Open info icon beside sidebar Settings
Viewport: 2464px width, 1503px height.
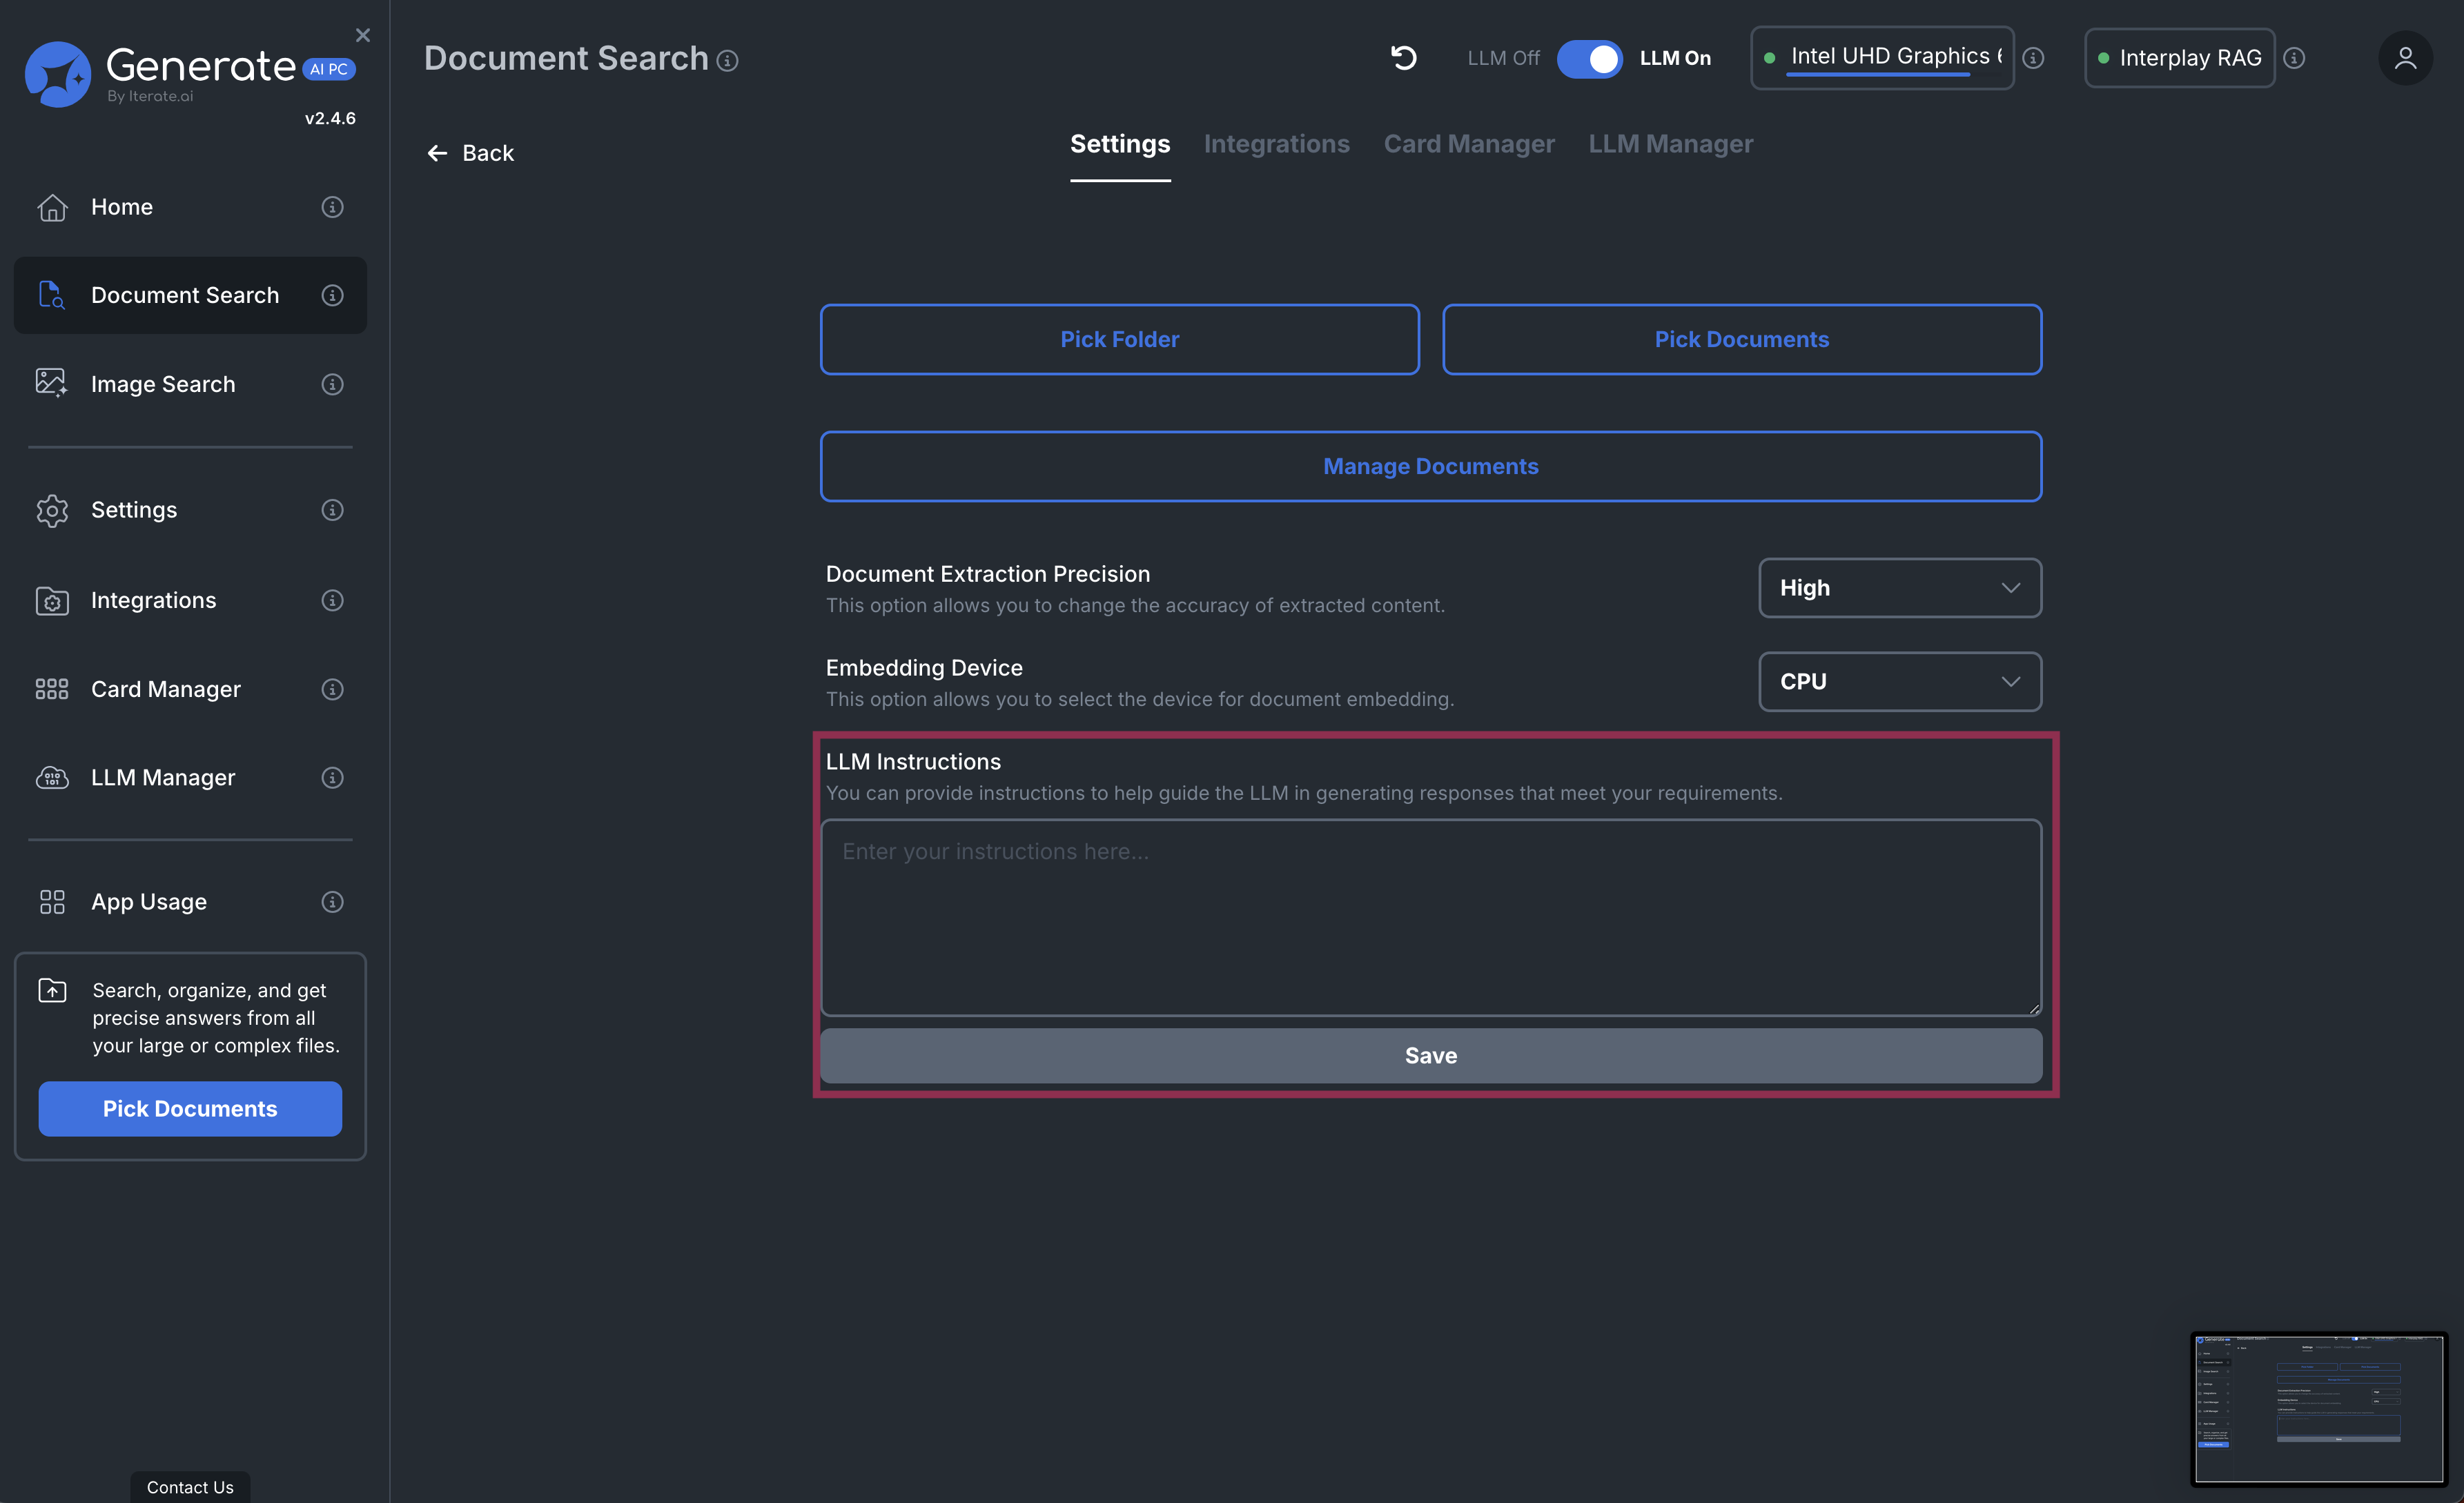(x=332, y=510)
